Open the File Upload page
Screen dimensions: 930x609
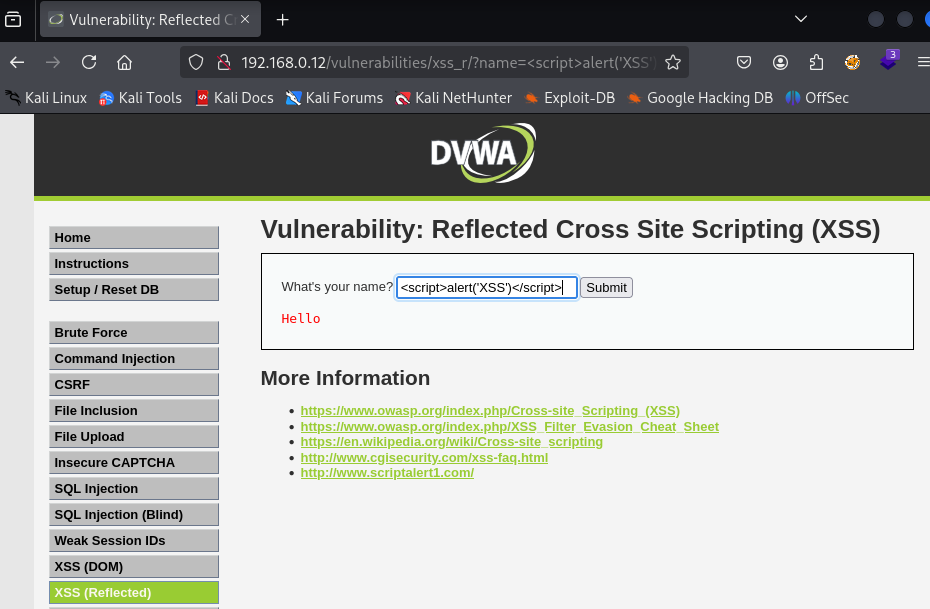[134, 437]
